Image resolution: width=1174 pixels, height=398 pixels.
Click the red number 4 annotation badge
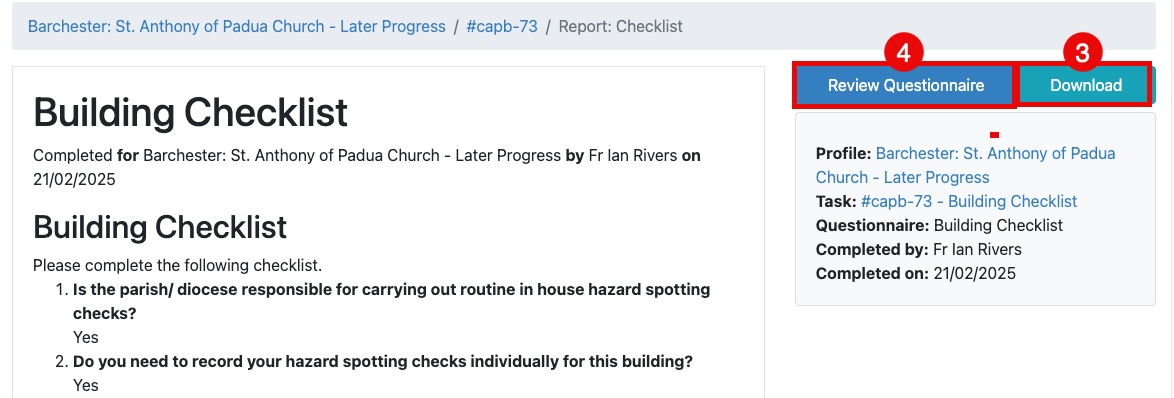point(904,52)
